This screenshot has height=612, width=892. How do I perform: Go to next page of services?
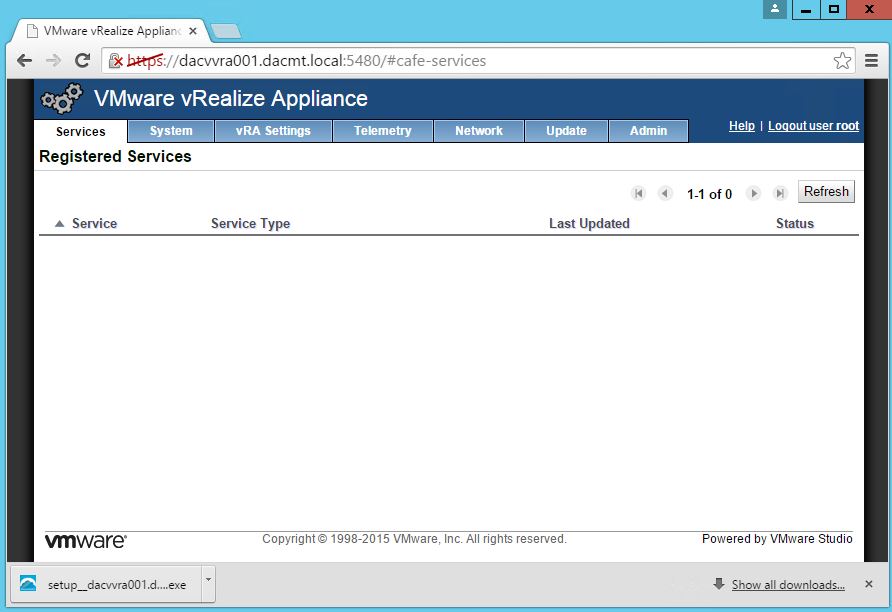[x=753, y=193]
